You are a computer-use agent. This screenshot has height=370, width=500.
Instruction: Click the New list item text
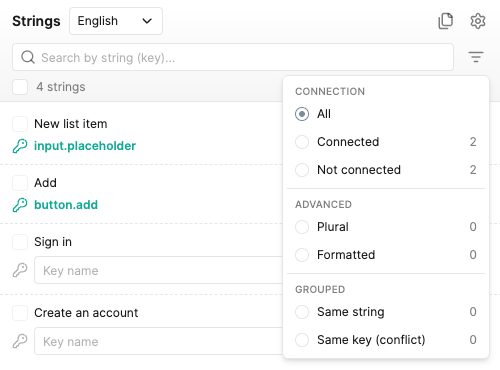[71, 124]
